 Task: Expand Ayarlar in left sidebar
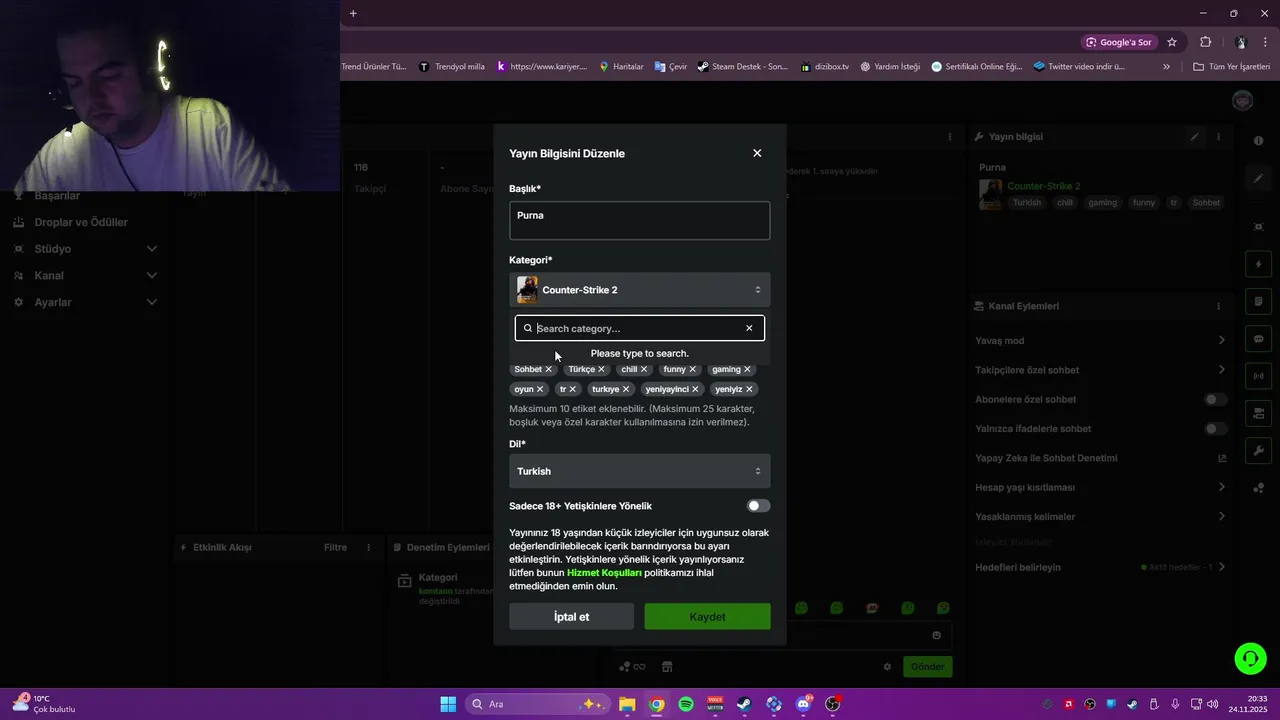152,302
